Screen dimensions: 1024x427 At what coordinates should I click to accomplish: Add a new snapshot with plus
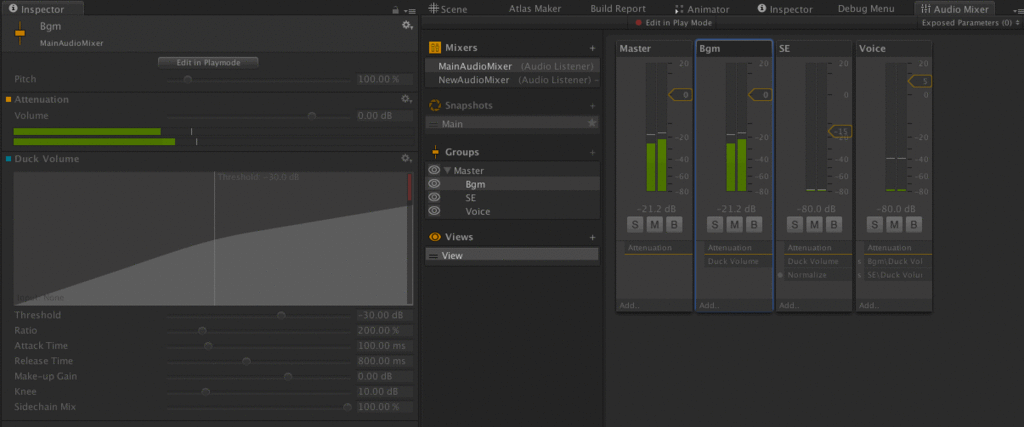[x=592, y=106]
